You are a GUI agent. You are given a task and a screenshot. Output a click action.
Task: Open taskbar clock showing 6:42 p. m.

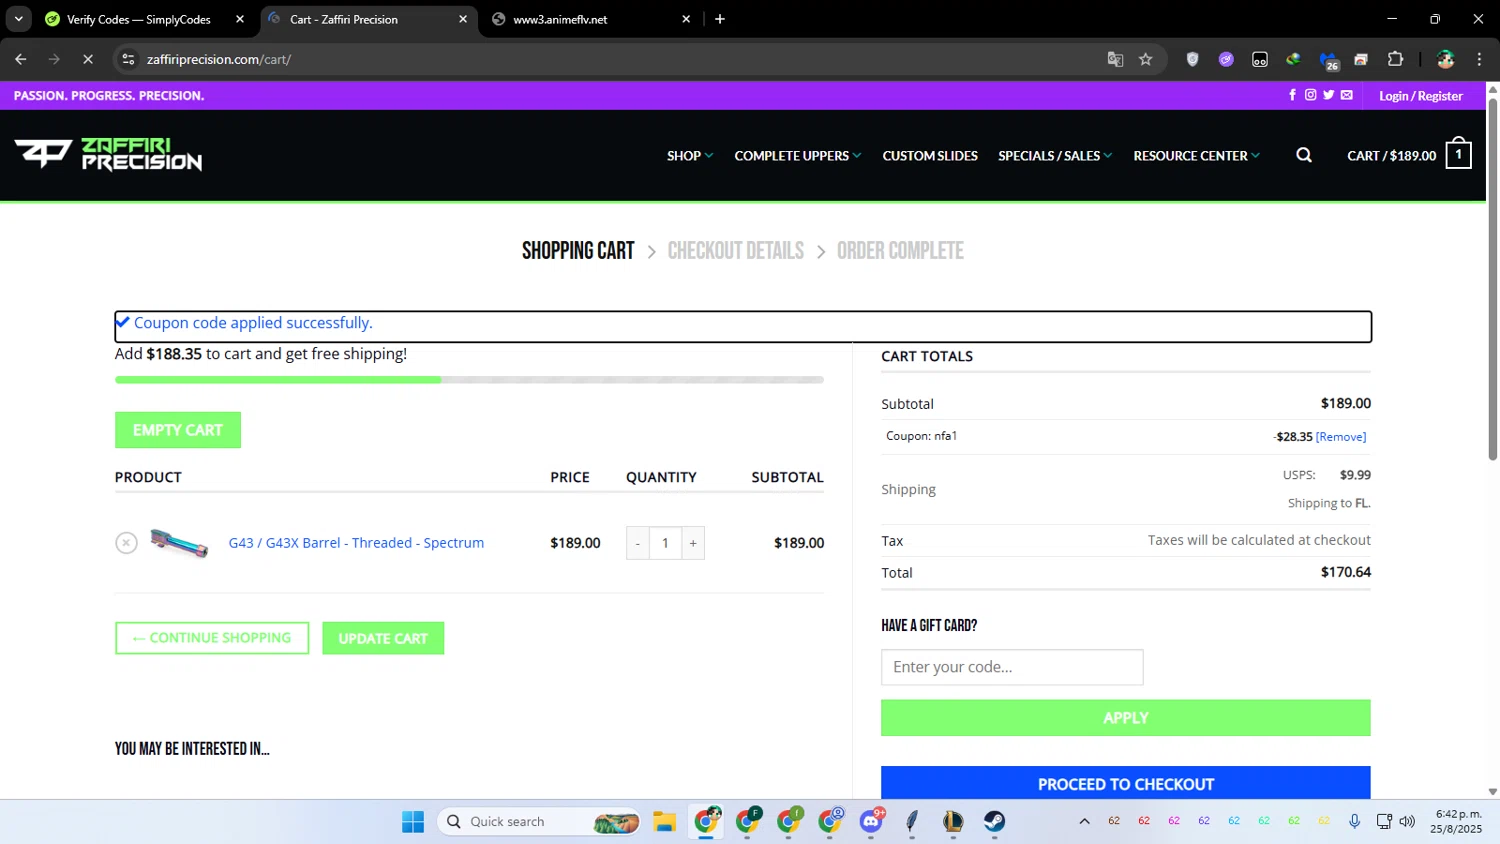(x=1456, y=821)
